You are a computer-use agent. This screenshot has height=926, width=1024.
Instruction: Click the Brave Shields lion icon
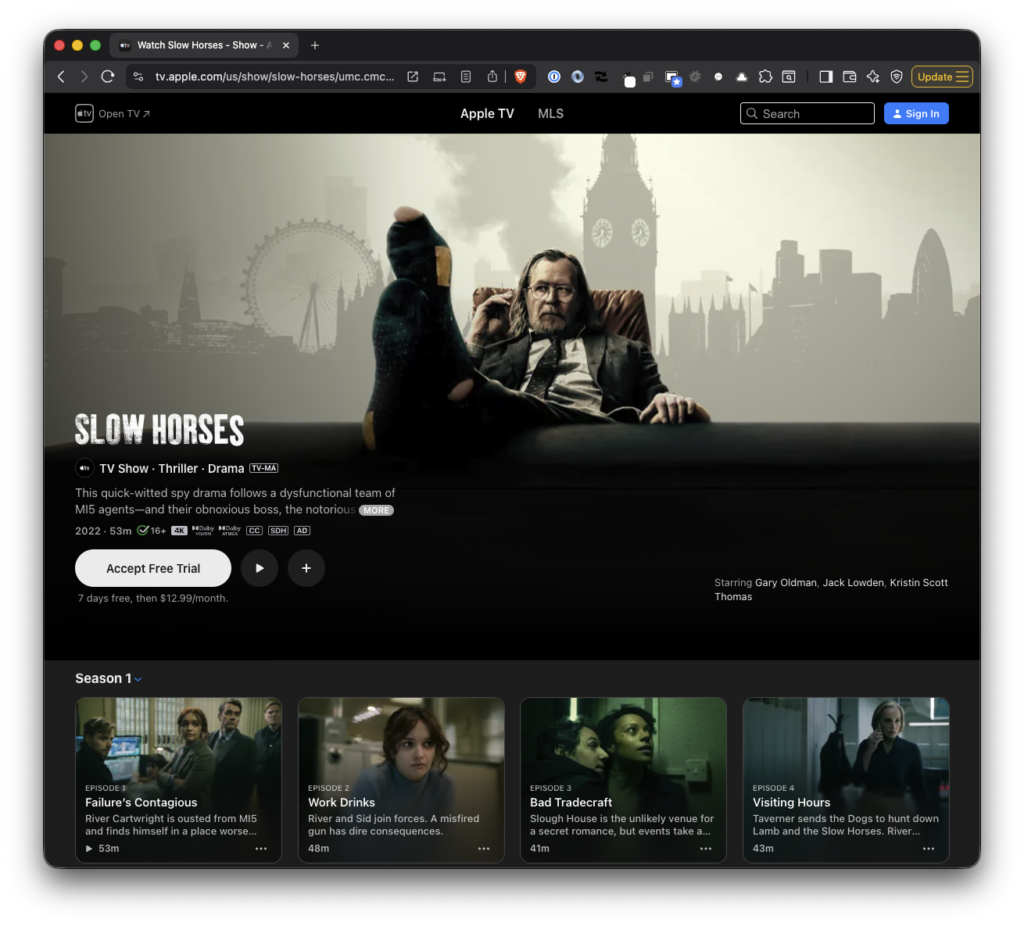[520, 77]
